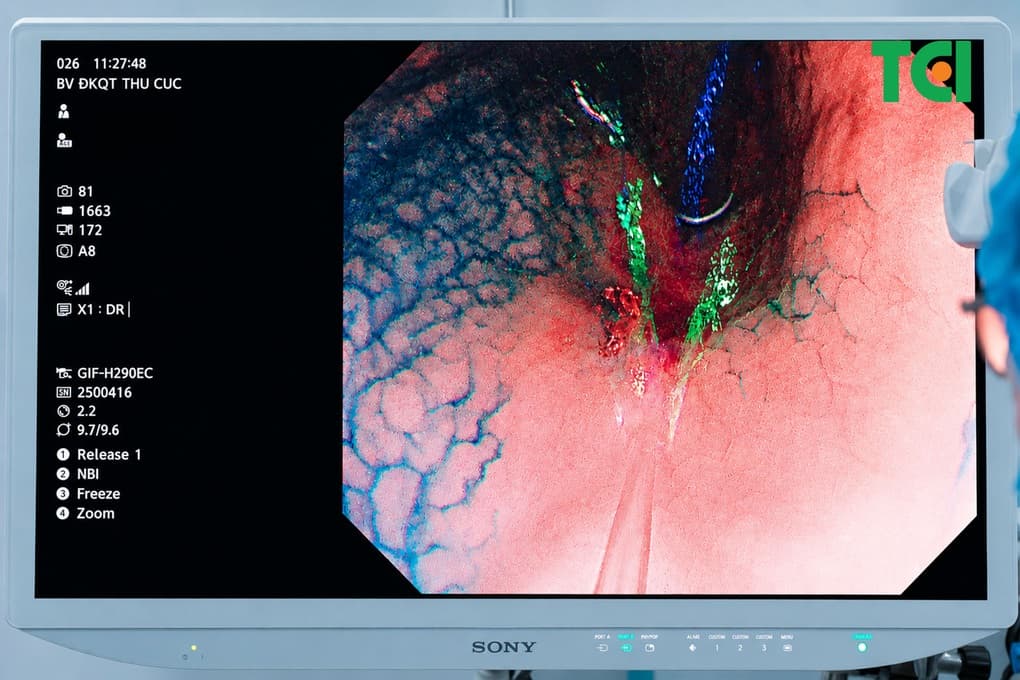Click the diameter value 9.7/9.6
The image size is (1020, 680).
98,430
